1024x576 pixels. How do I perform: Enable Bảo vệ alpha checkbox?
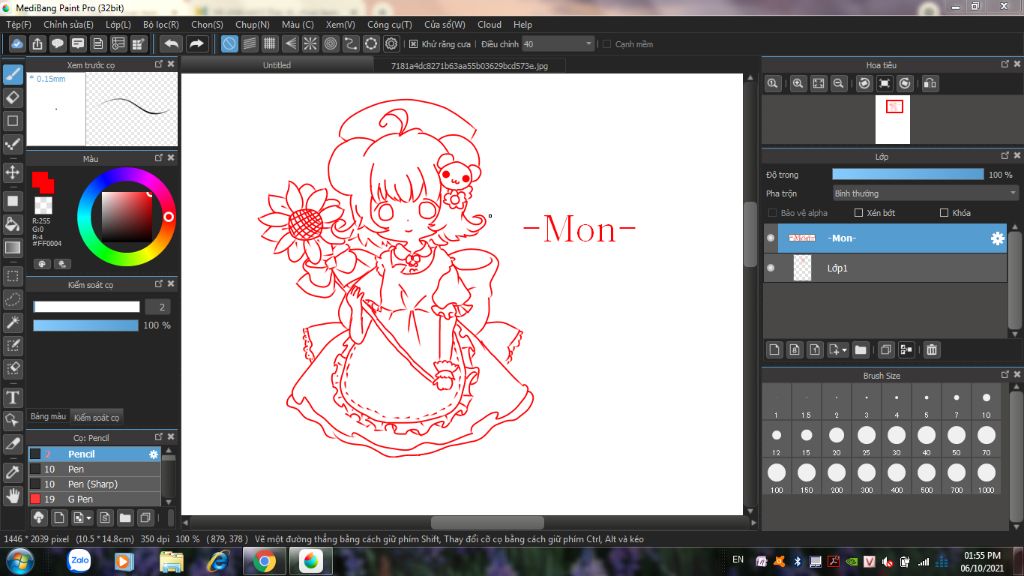click(773, 213)
